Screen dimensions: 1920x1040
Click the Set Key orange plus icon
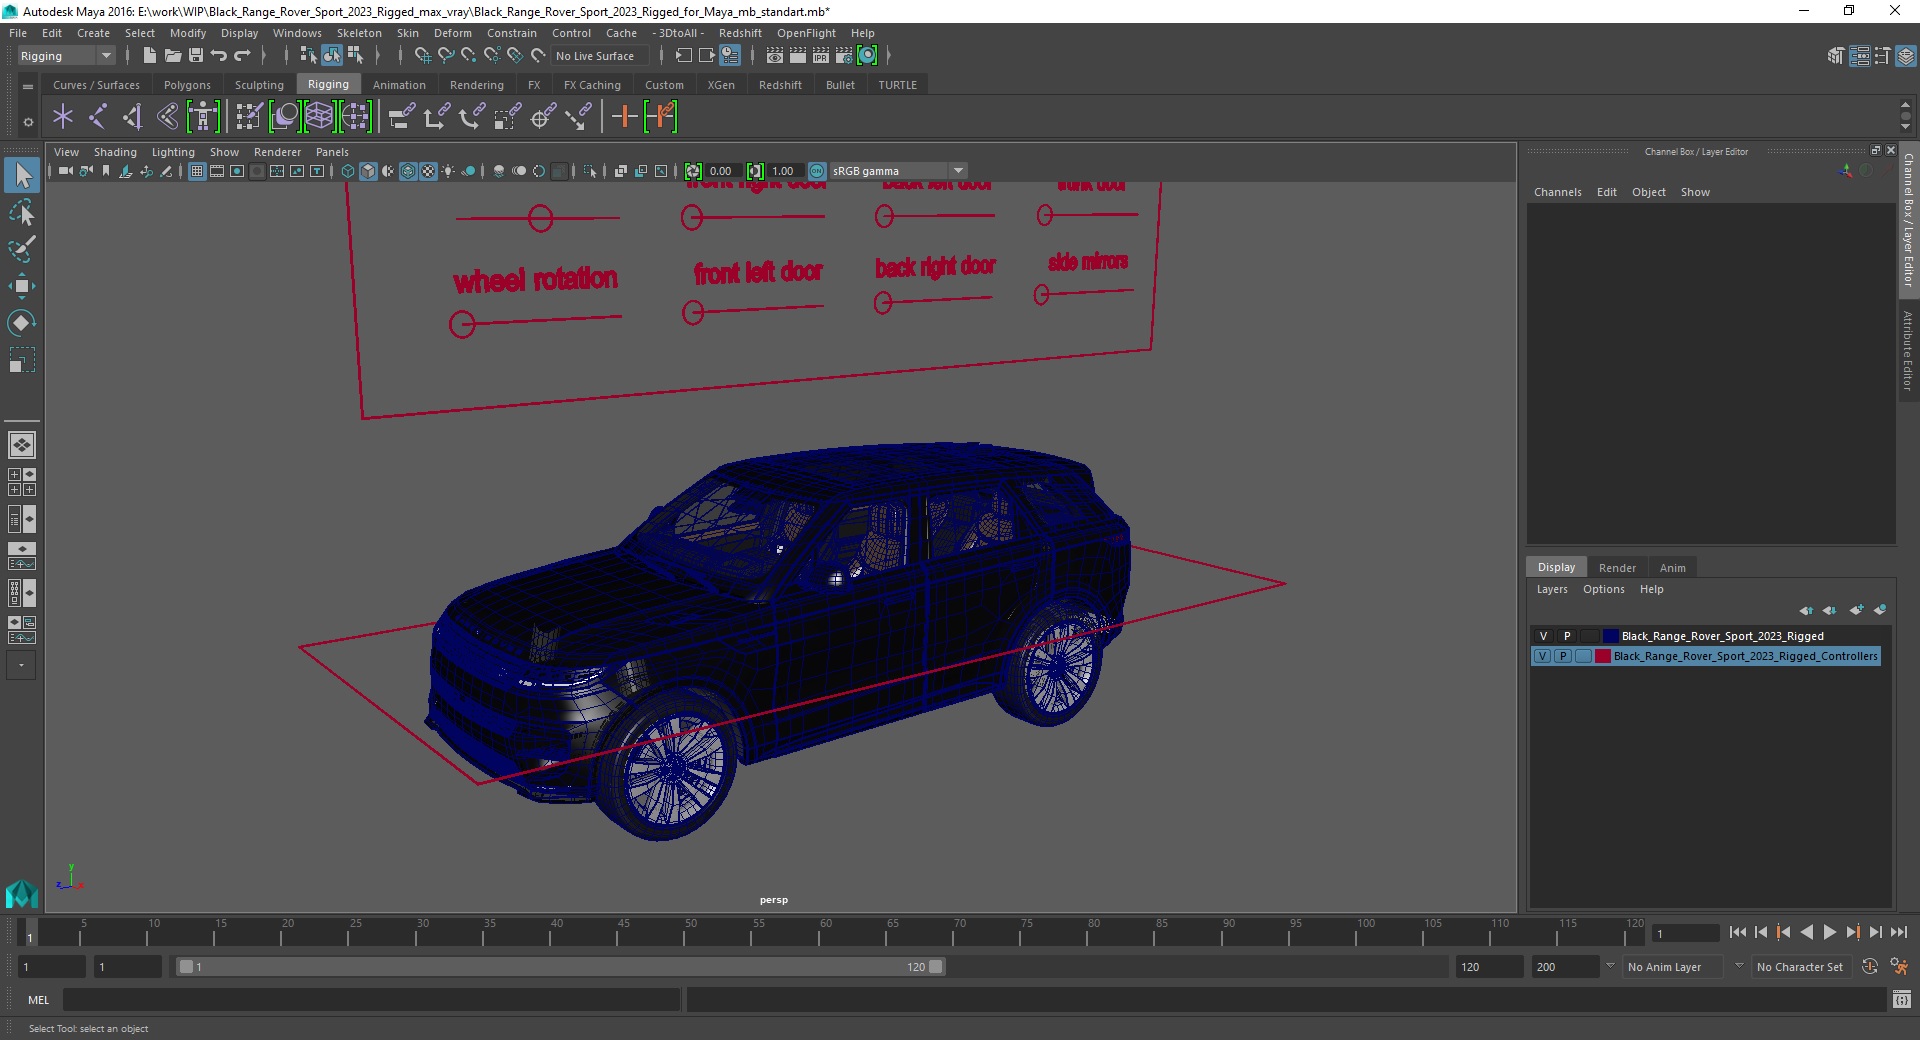pos(624,117)
